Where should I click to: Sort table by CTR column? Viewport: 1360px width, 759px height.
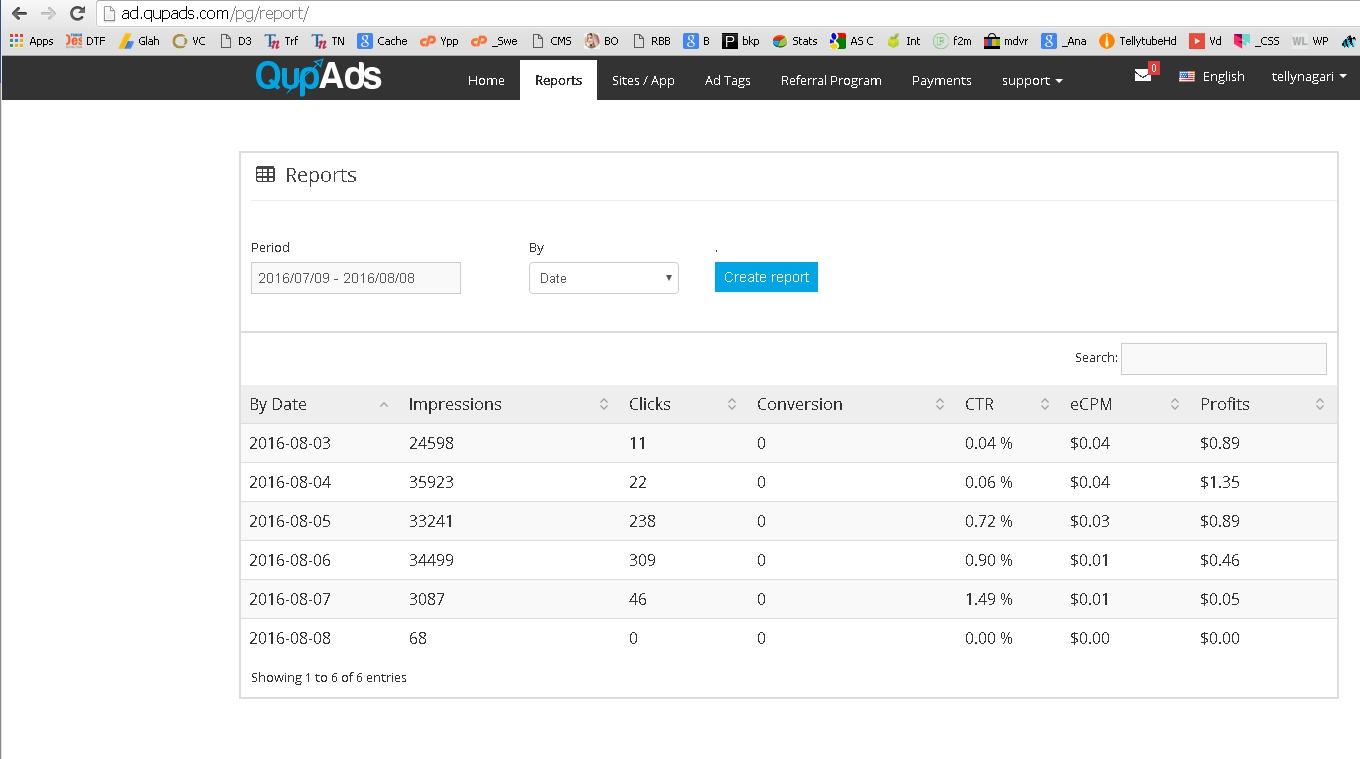pos(1008,404)
